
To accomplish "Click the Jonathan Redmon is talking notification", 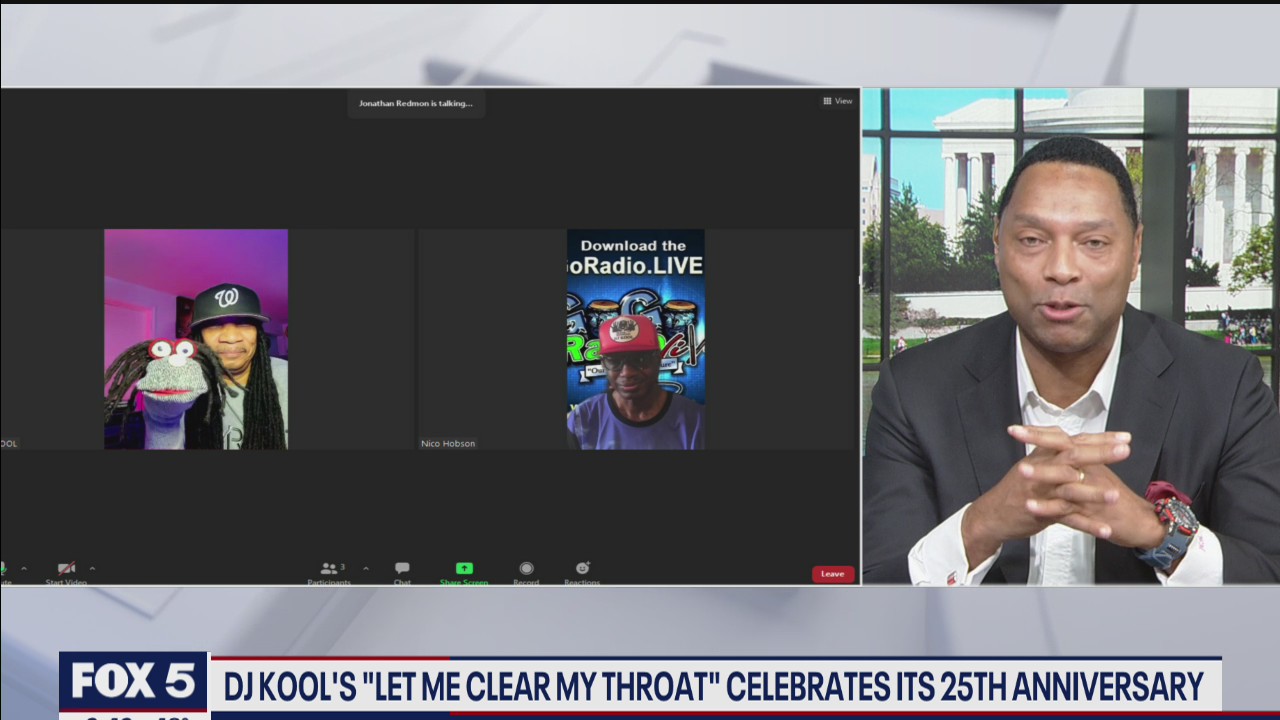I will (x=416, y=103).
